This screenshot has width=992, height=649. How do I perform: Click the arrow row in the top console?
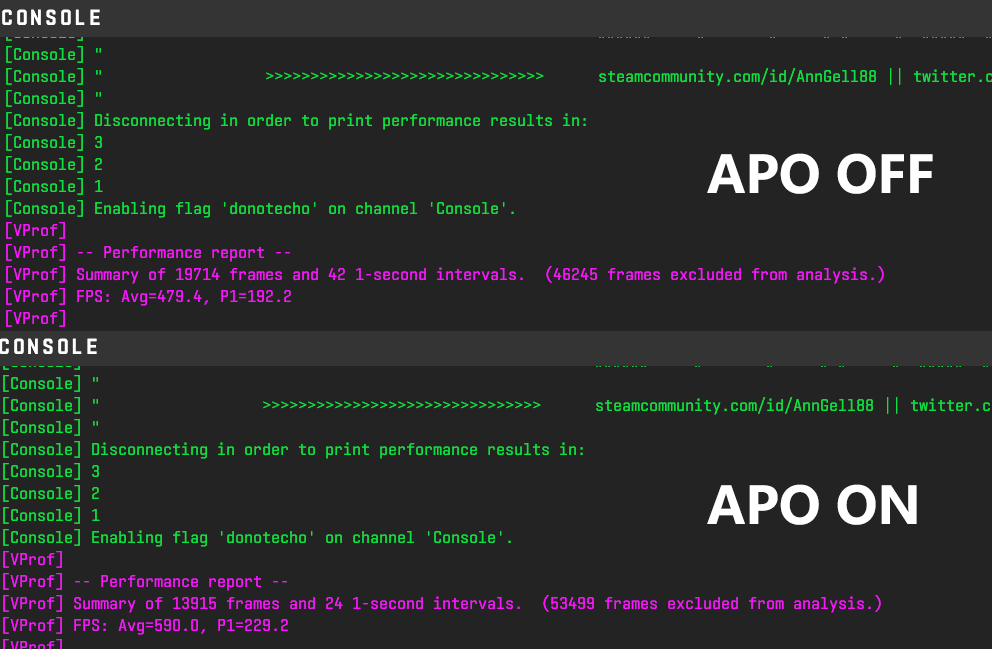404,77
